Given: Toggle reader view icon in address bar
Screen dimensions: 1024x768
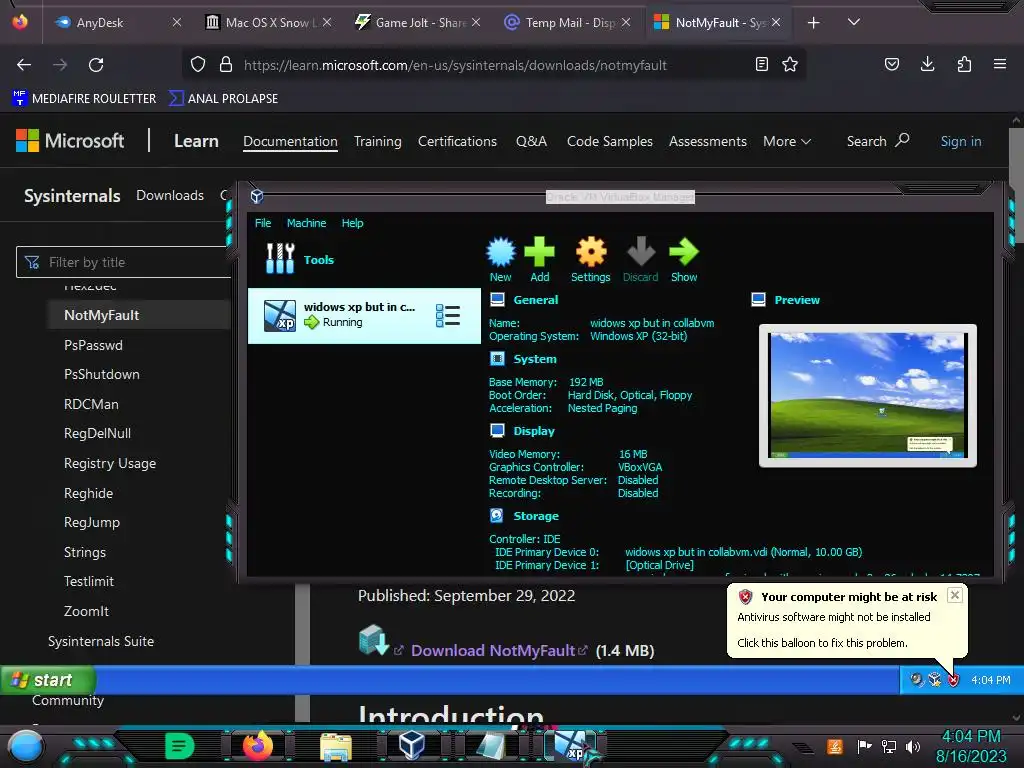Looking at the screenshot, I should tap(761, 64).
